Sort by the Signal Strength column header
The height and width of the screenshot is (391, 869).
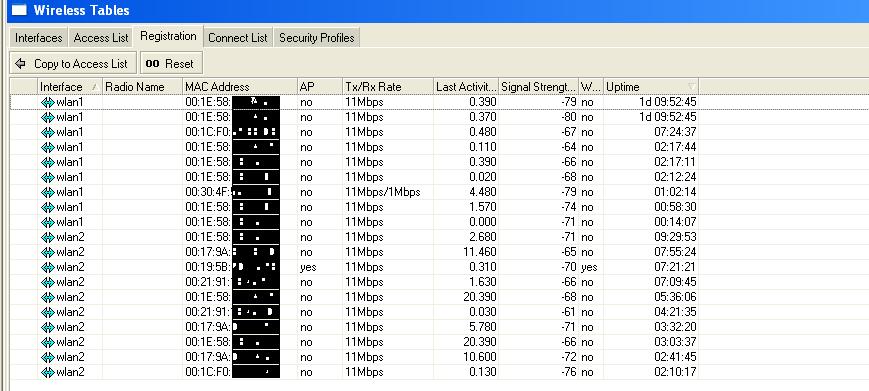tap(539, 87)
